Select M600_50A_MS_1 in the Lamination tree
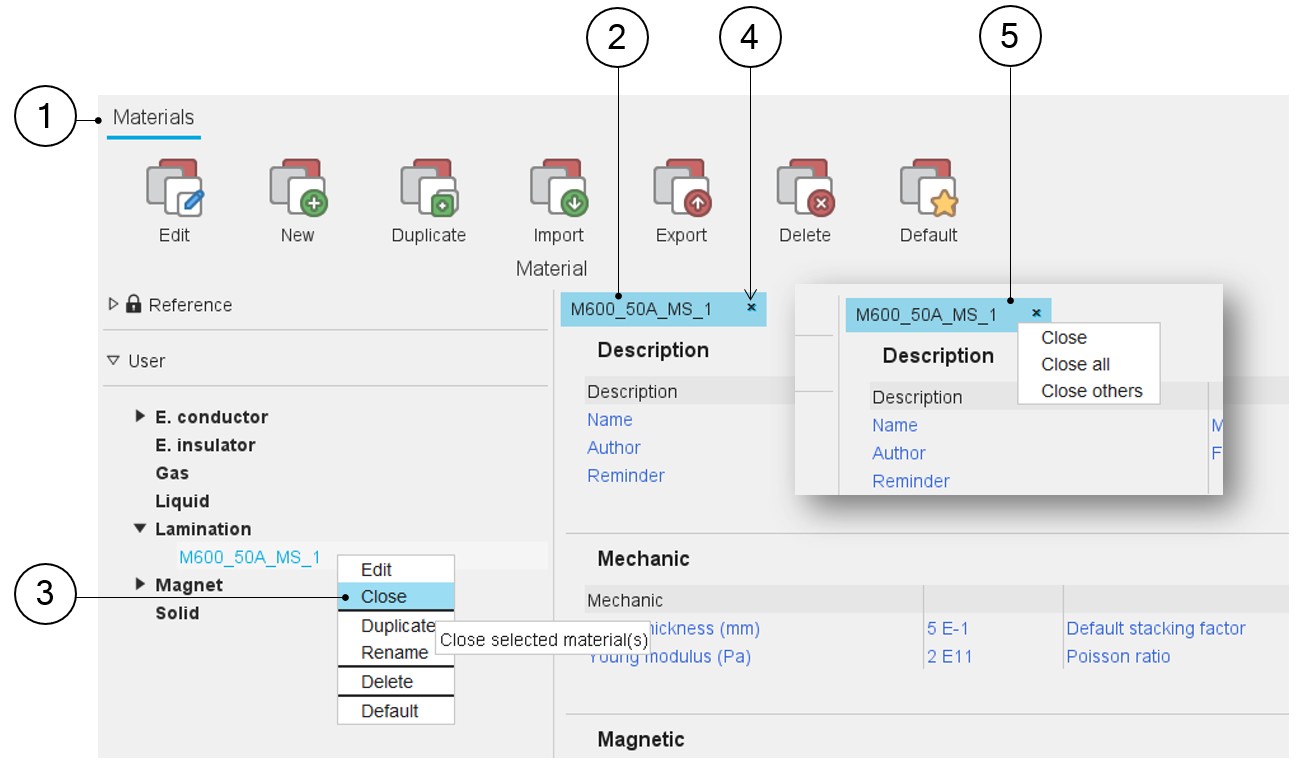Viewport: 1306px width, 767px height. click(249, 557)
